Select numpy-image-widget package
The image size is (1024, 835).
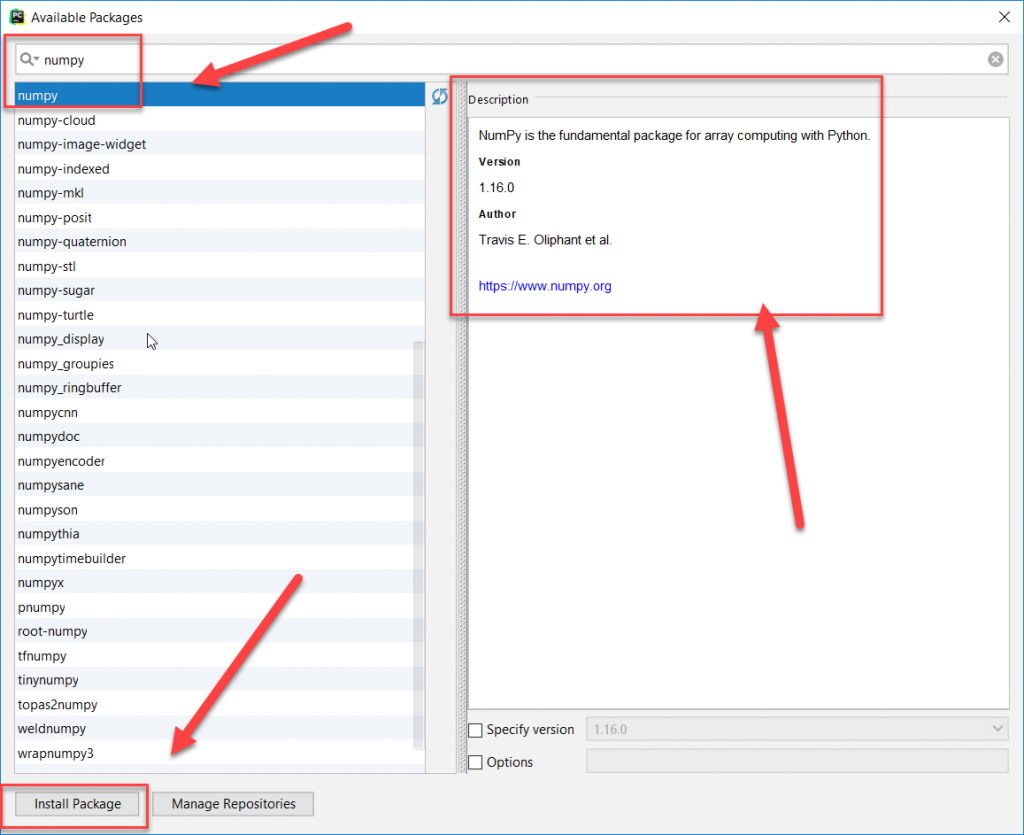tap(220, 144)
